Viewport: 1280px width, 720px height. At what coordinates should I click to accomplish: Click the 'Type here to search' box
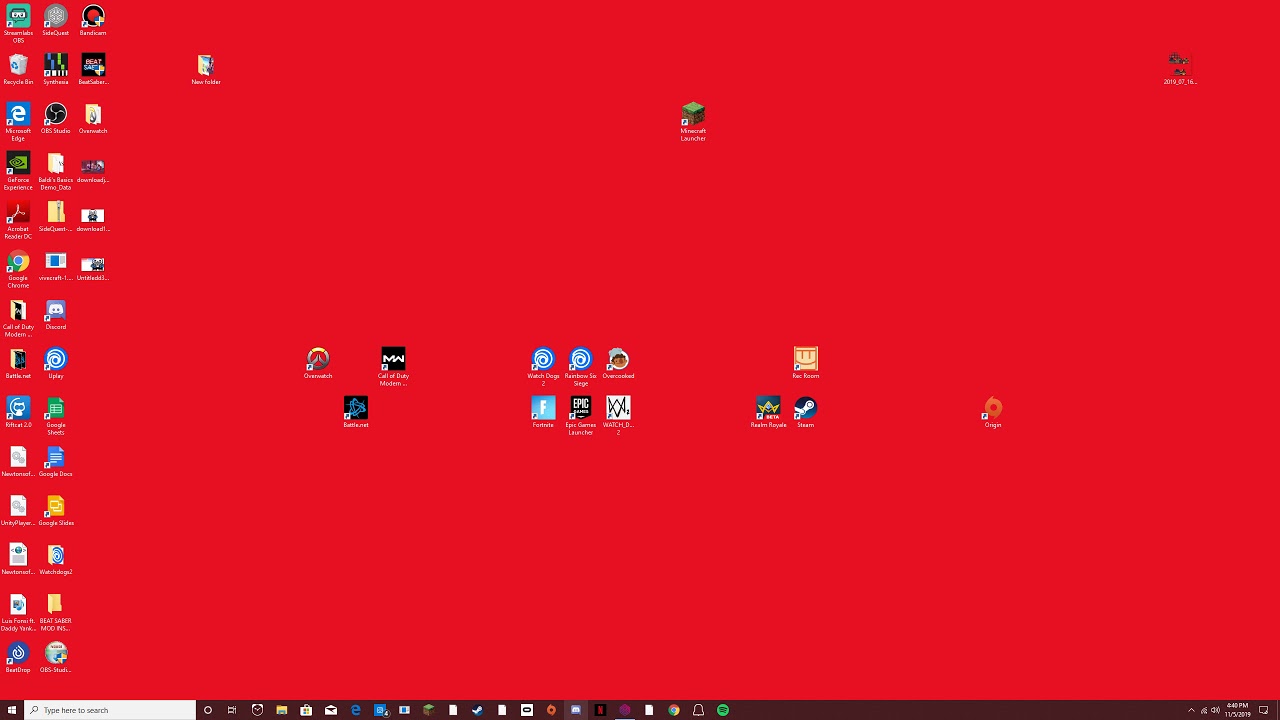click(x=110, y=710)
